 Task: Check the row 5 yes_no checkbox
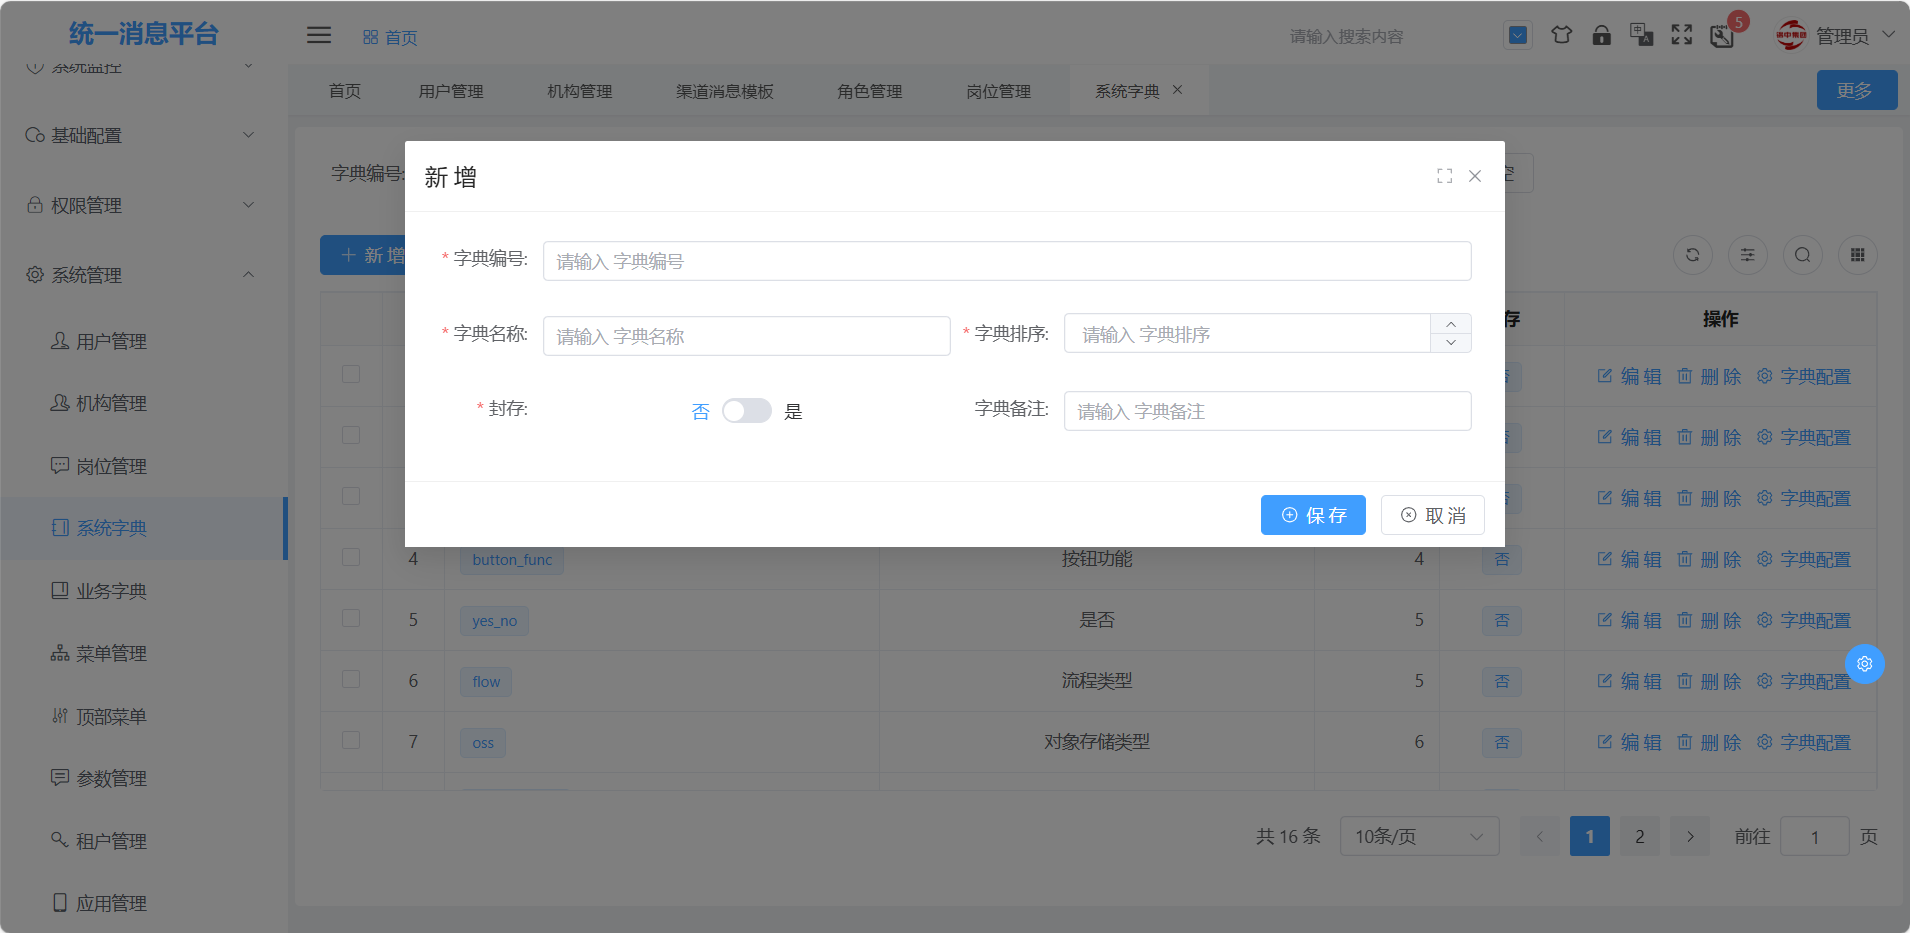point(351,618)
